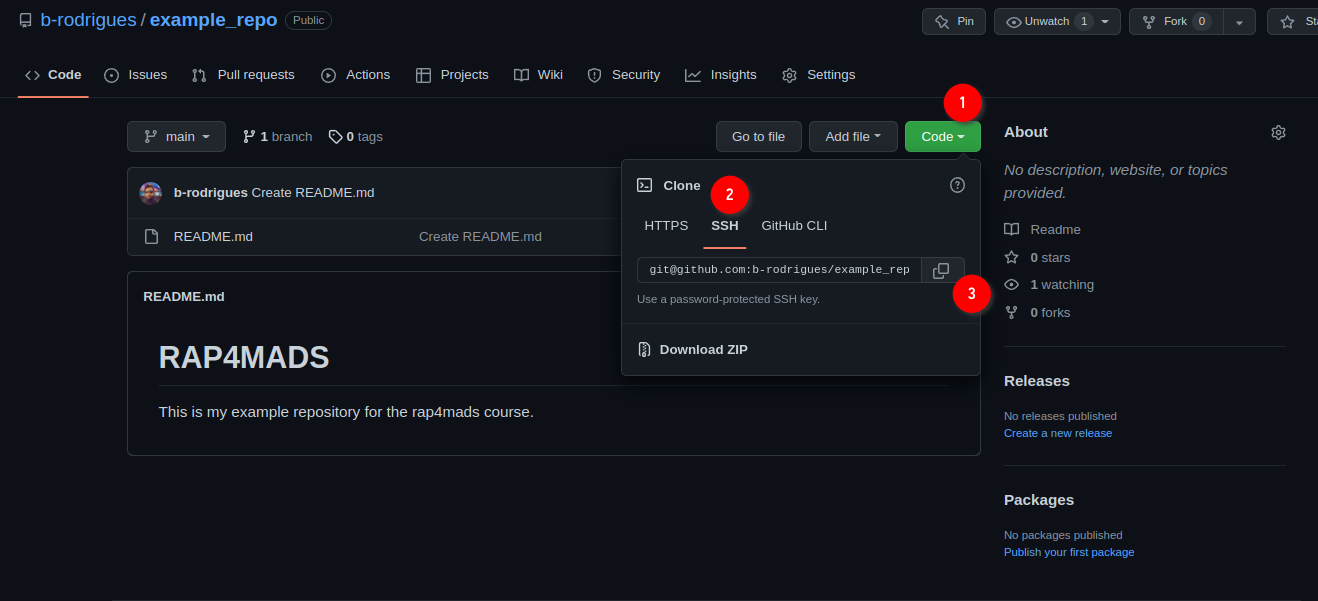The height and width of the screenshot is (601, 1318).
Task: Expand the caret next to the Fork button
Action: tap(1239, 21)
